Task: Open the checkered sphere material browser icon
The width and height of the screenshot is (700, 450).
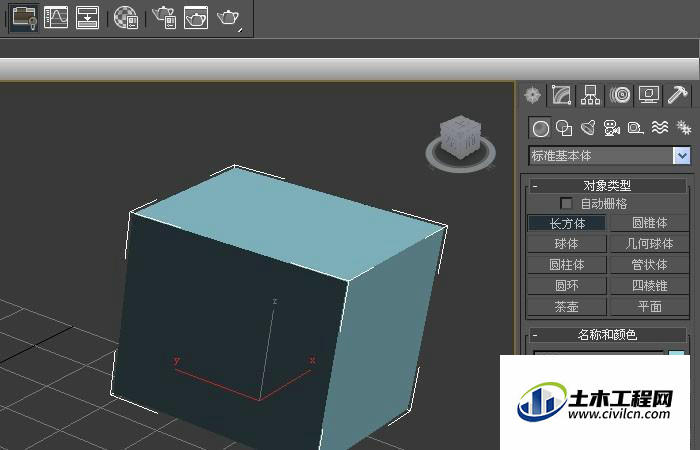Action: (x=126, y=17)
